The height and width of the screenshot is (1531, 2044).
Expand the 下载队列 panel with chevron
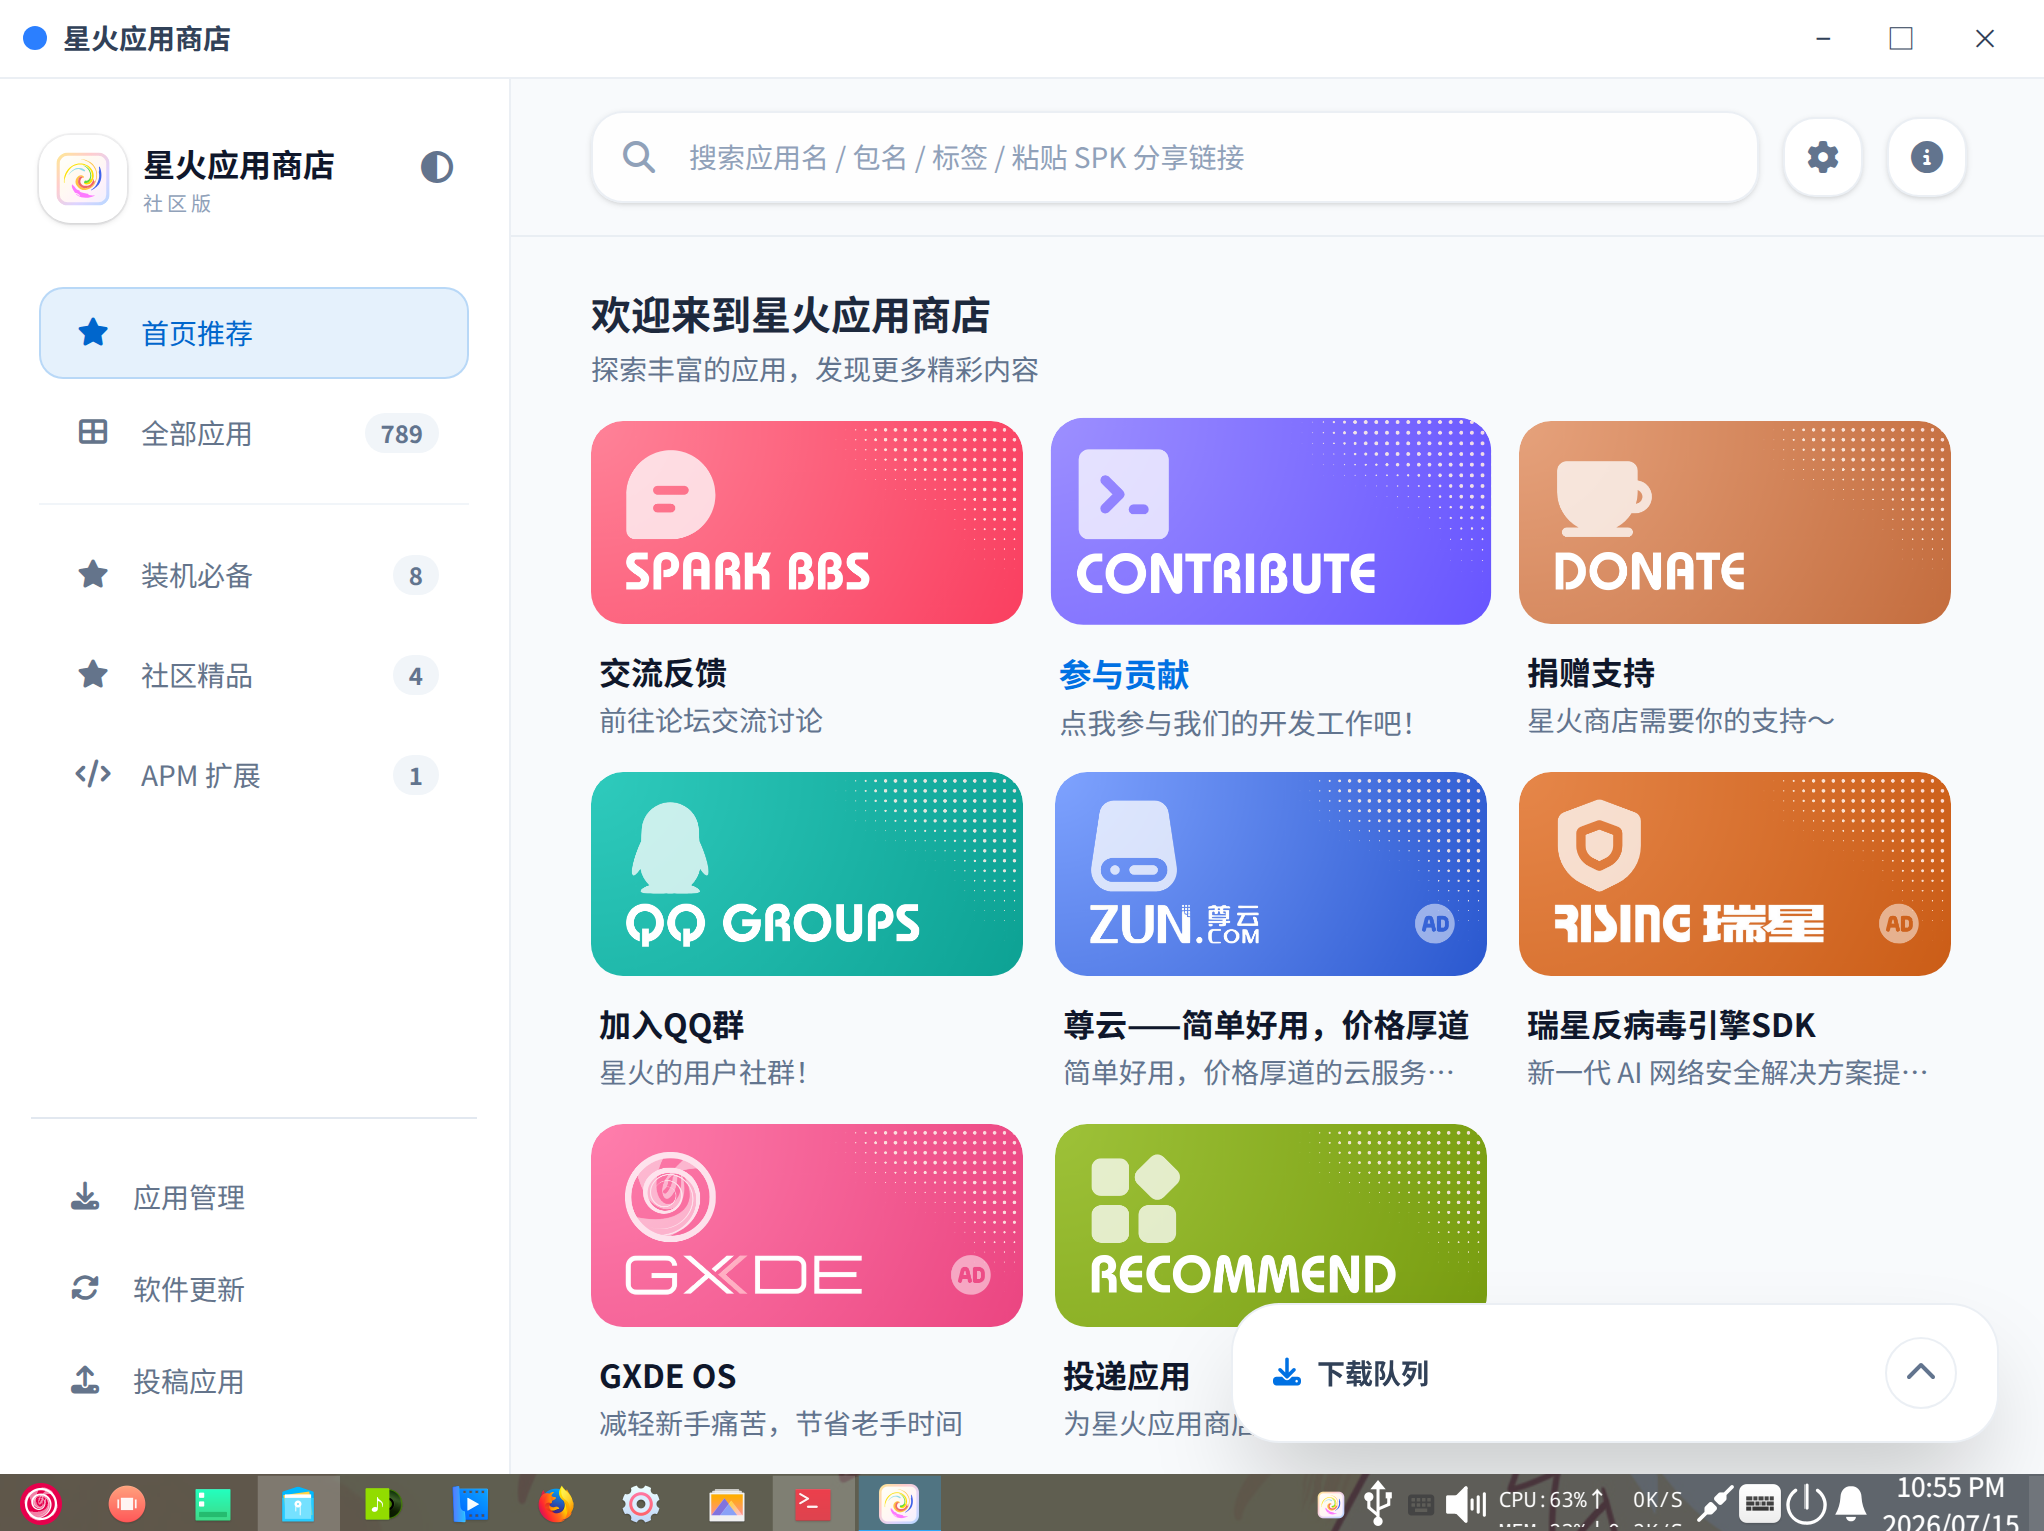(1920, 1372)
